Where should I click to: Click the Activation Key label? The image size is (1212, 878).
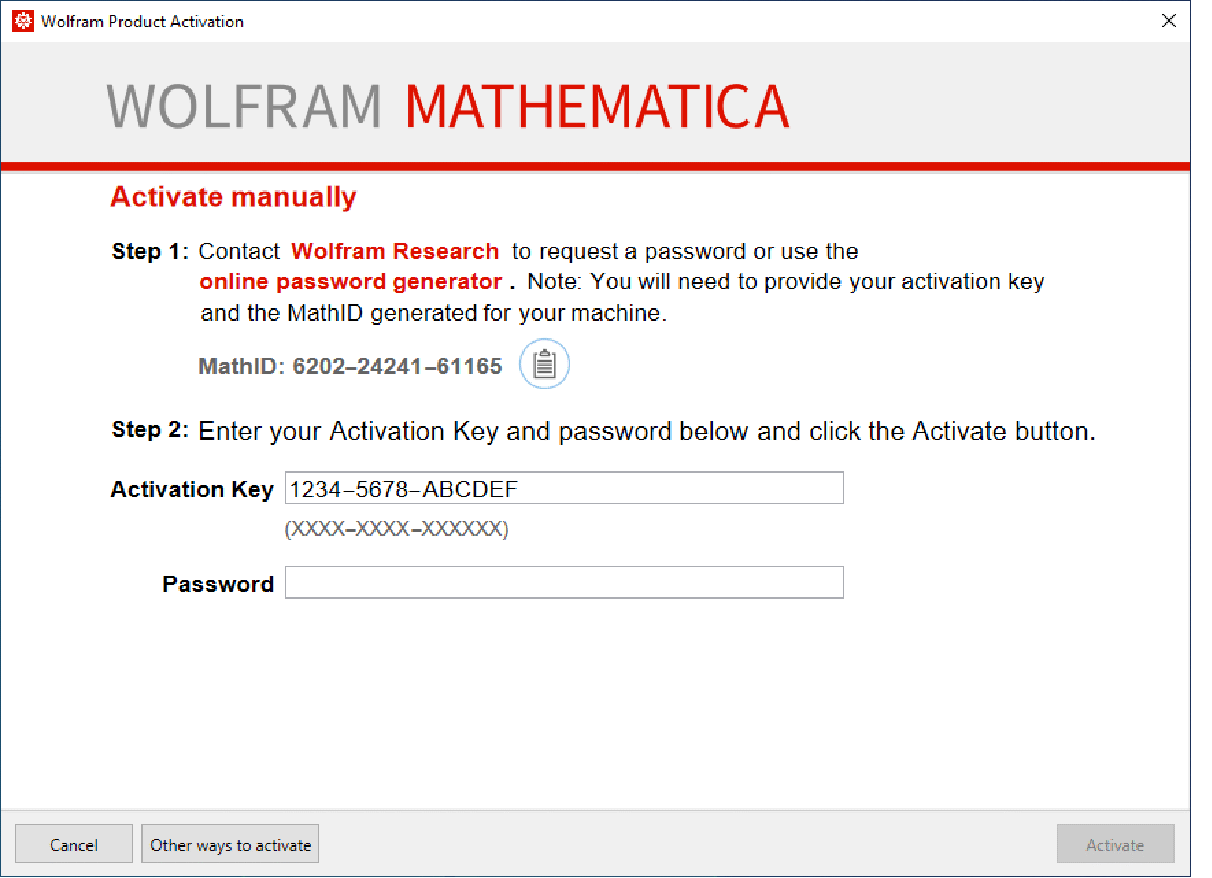(x=192, y=490)
